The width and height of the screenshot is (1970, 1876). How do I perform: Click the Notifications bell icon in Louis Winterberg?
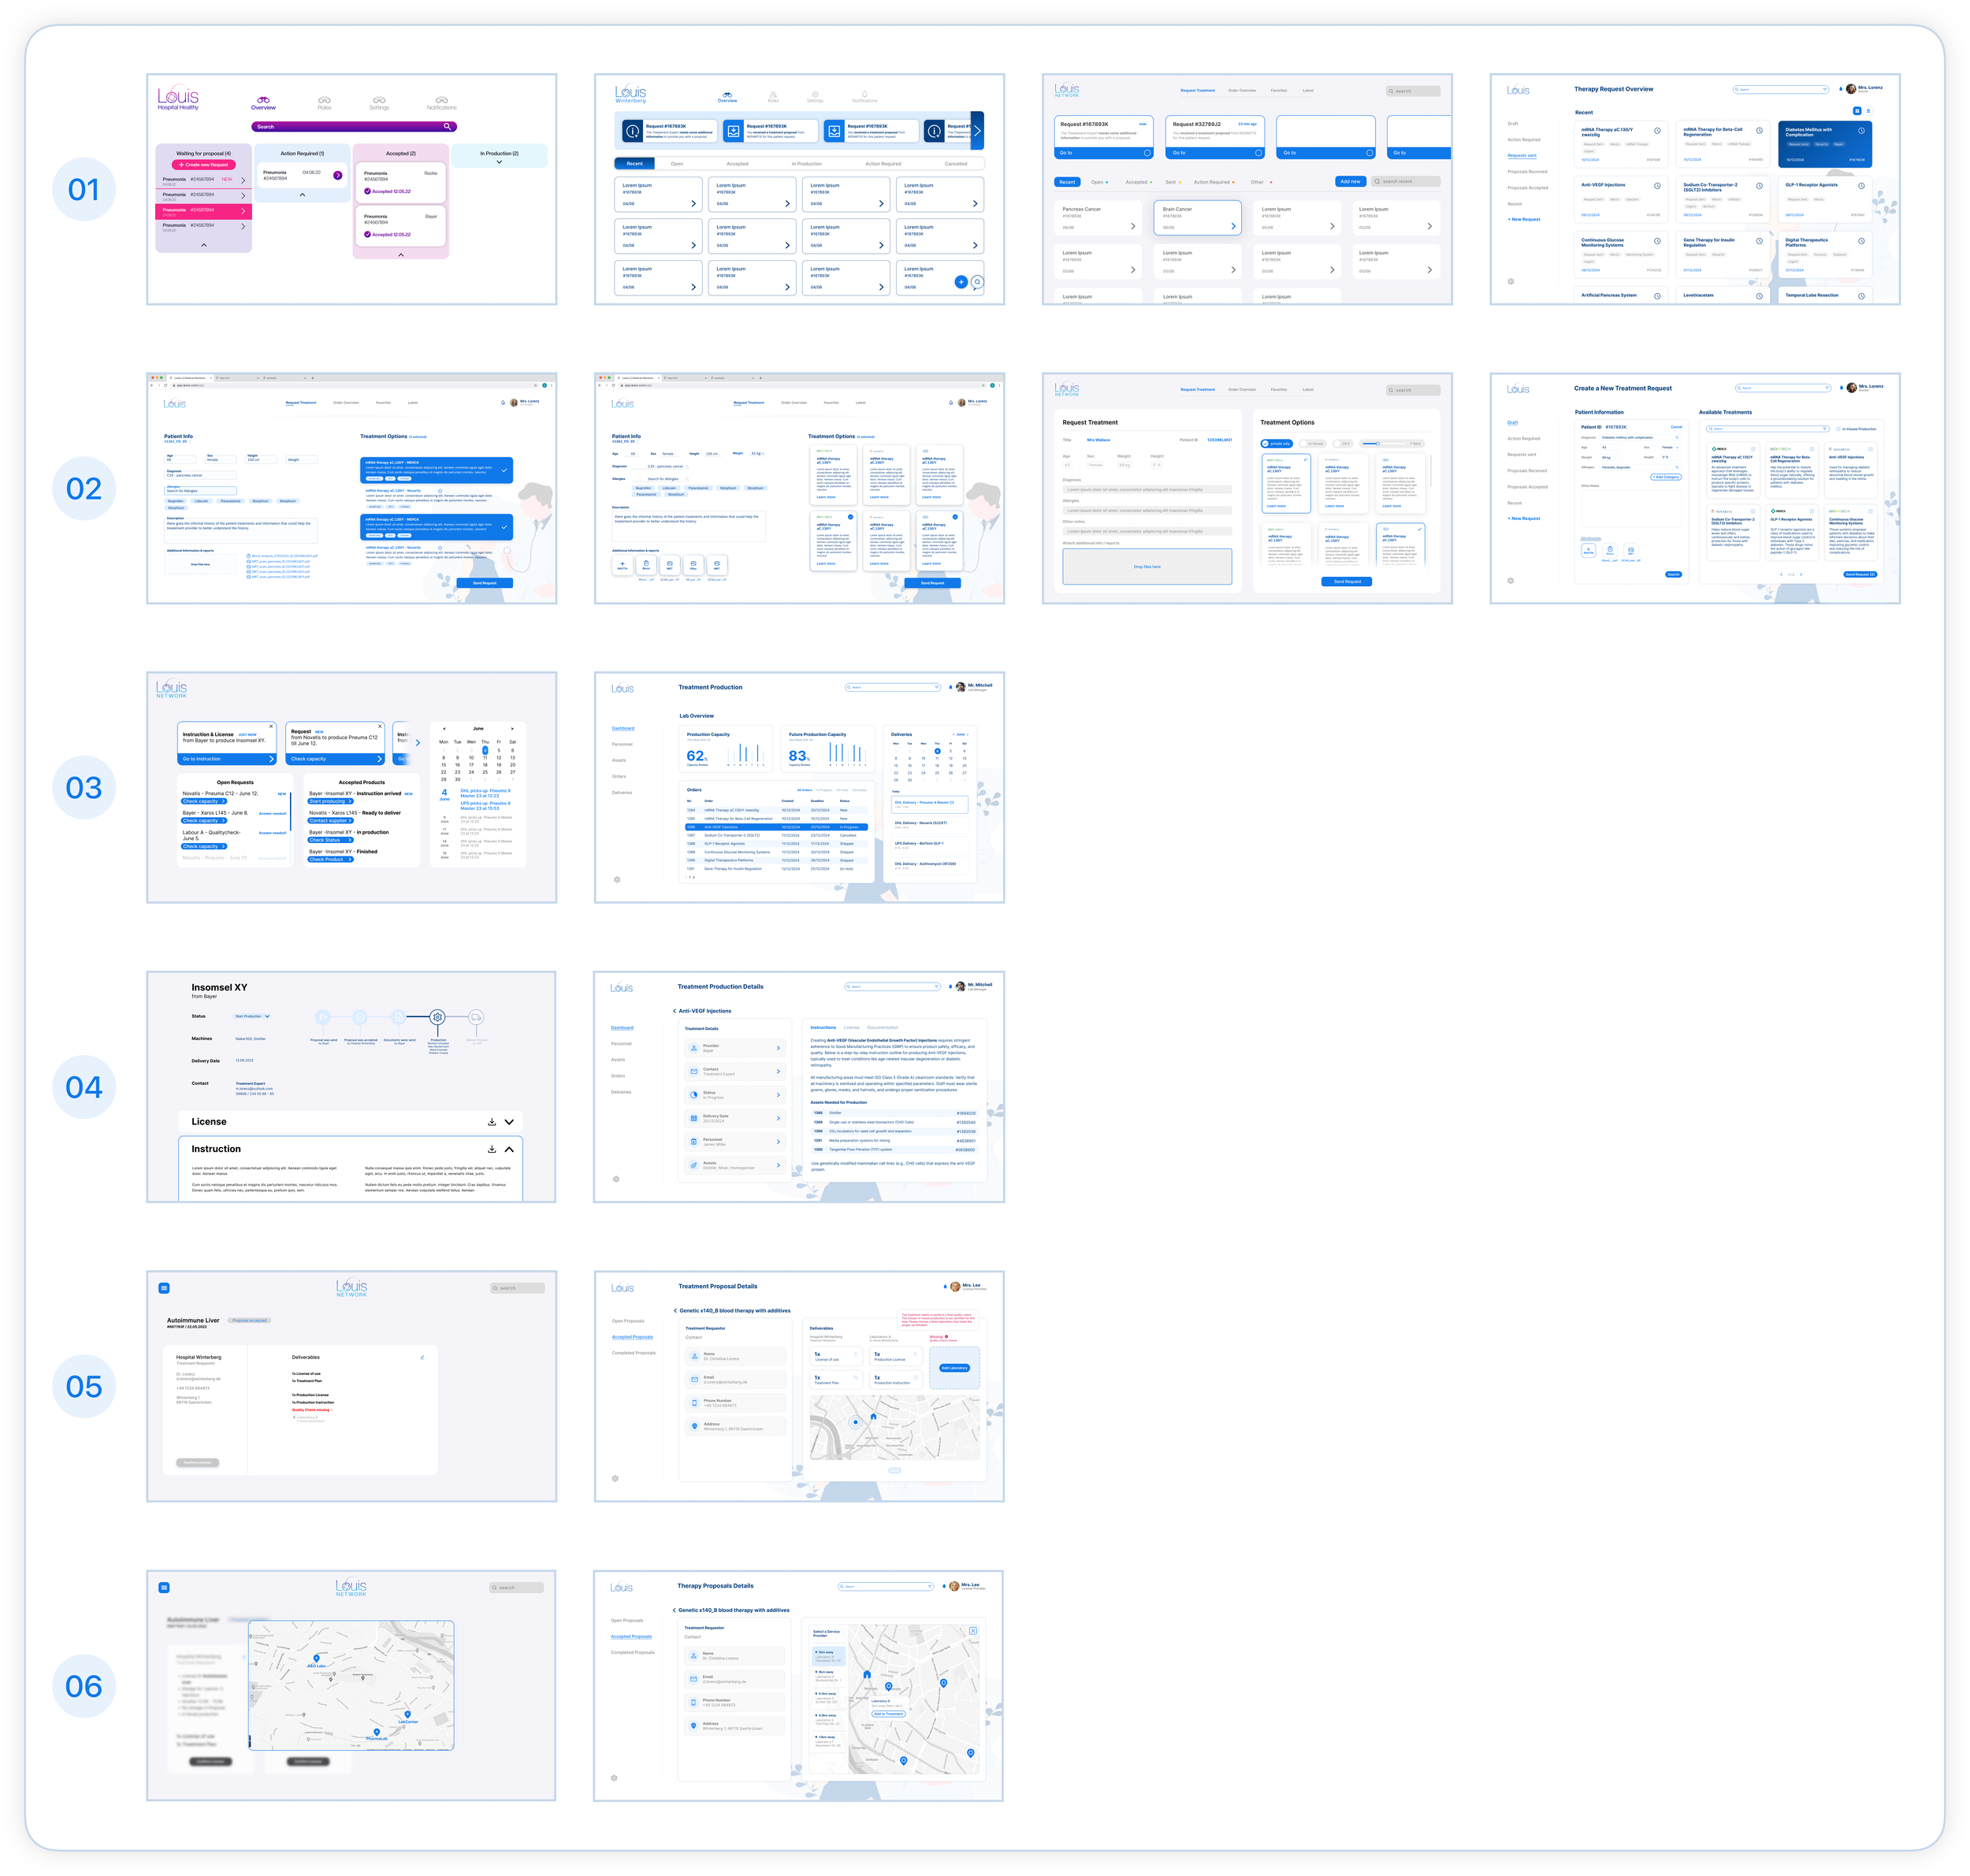(864, 94)
